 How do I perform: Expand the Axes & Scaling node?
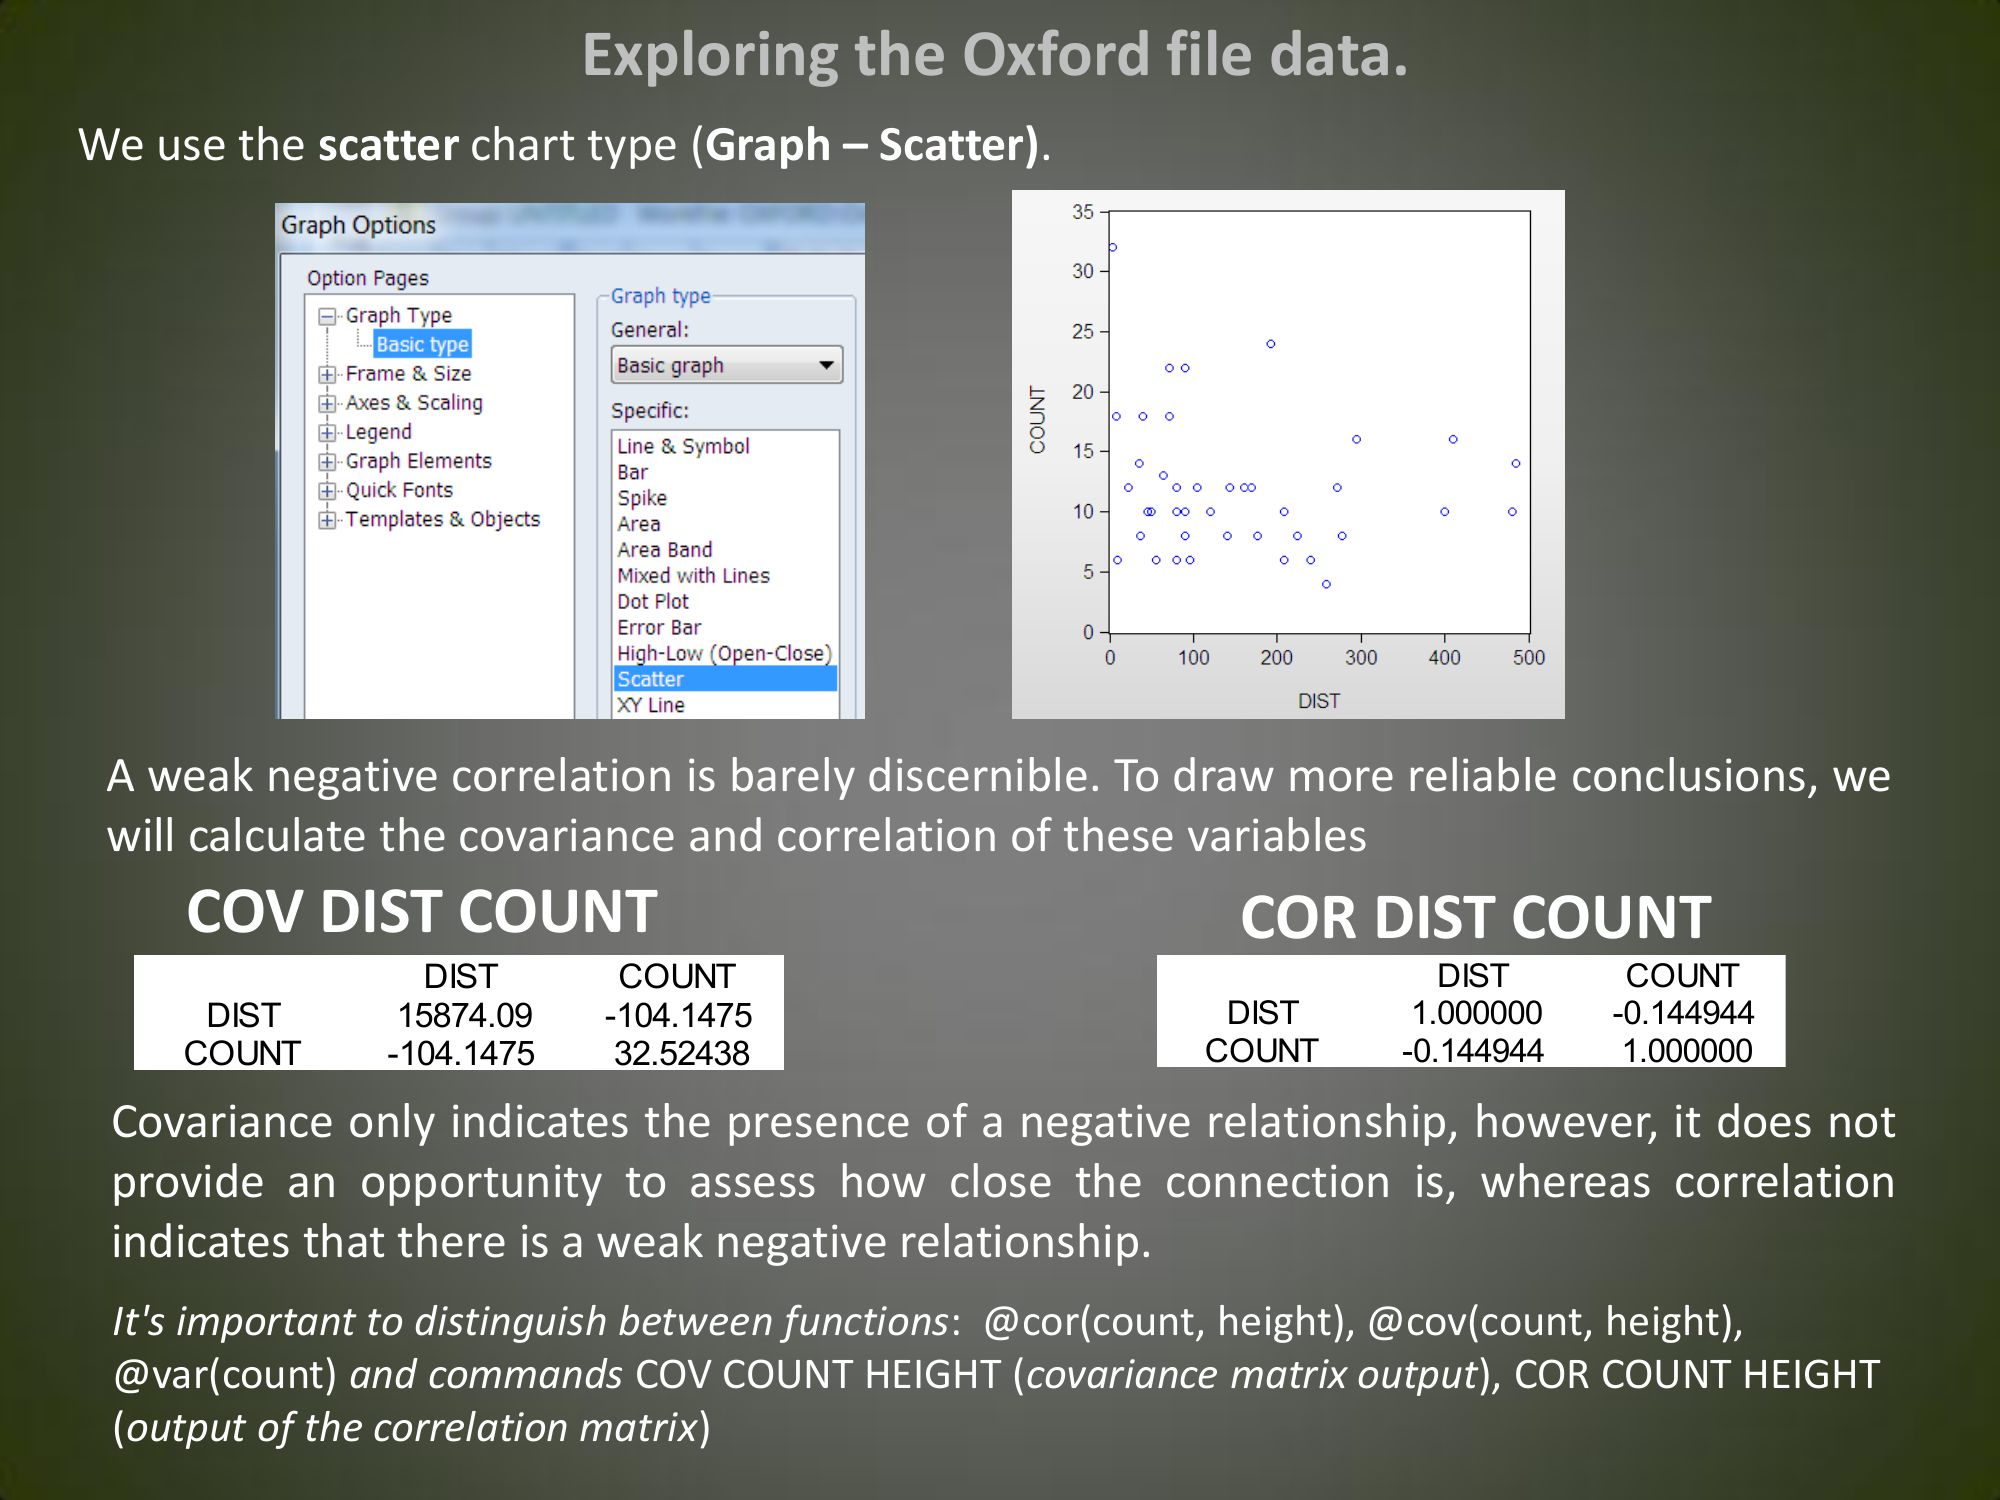[326, 404]
